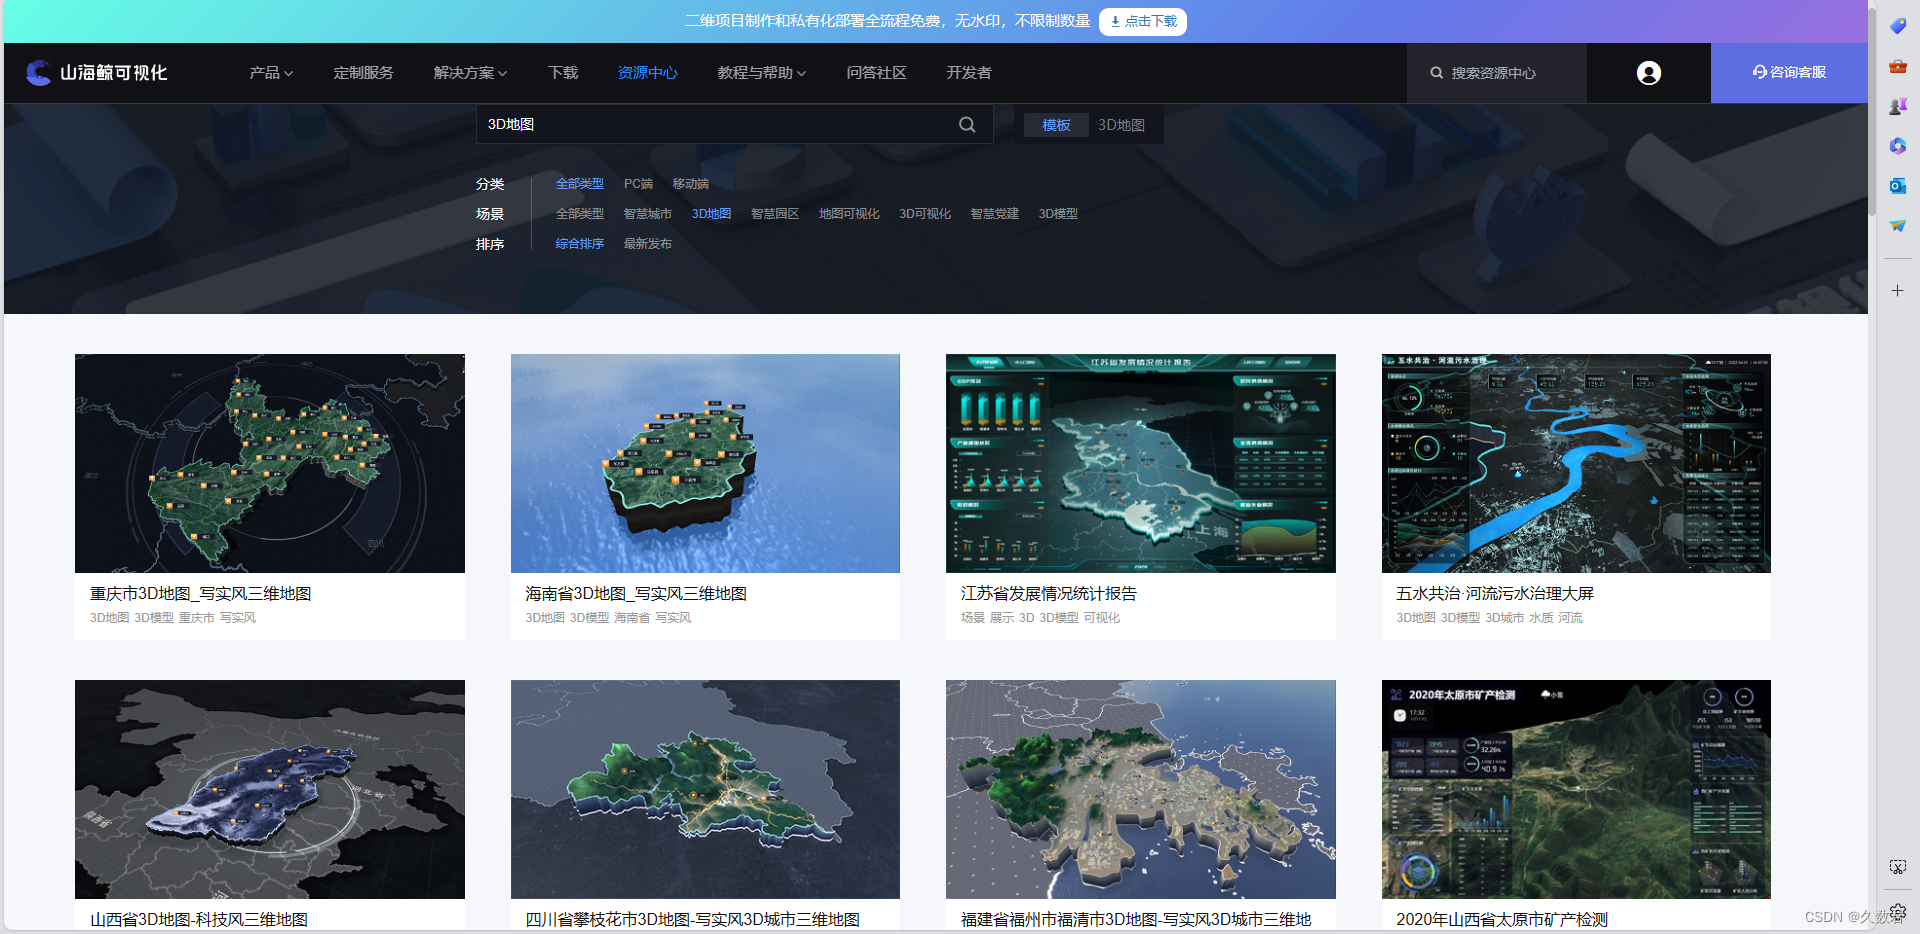
Task: Expand the 产品 dropdown menu
Action: 271,73
